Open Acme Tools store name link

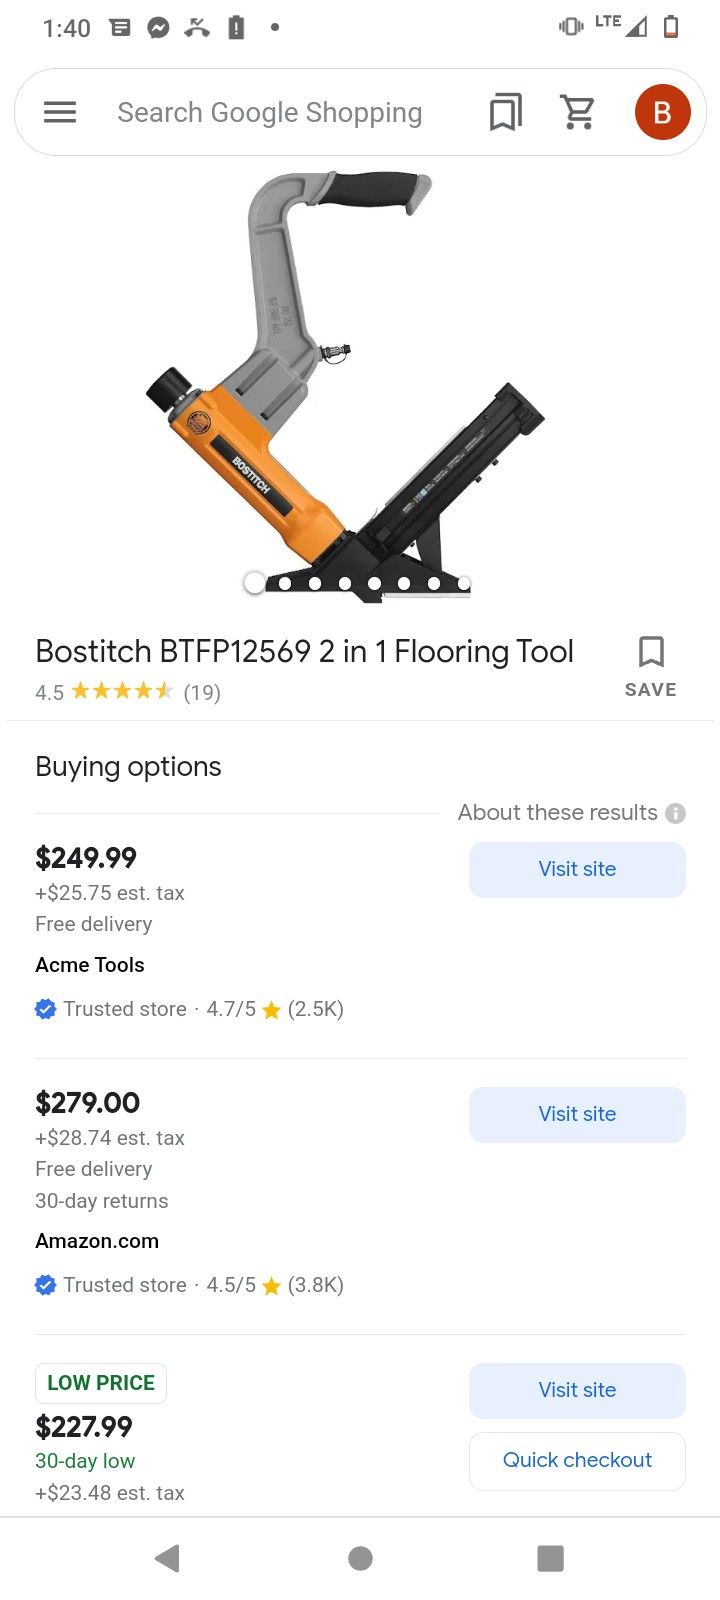(x=90, y=965)
